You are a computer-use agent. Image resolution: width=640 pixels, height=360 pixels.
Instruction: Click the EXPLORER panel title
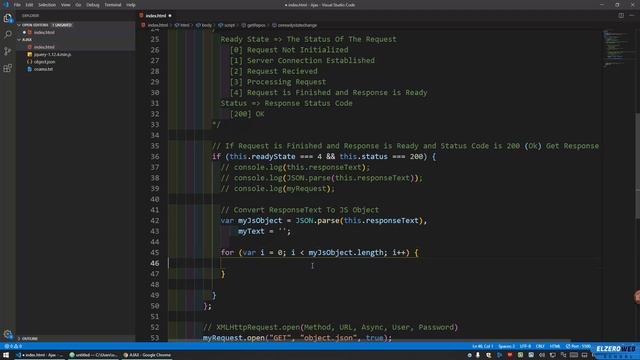tap(30, 16)
